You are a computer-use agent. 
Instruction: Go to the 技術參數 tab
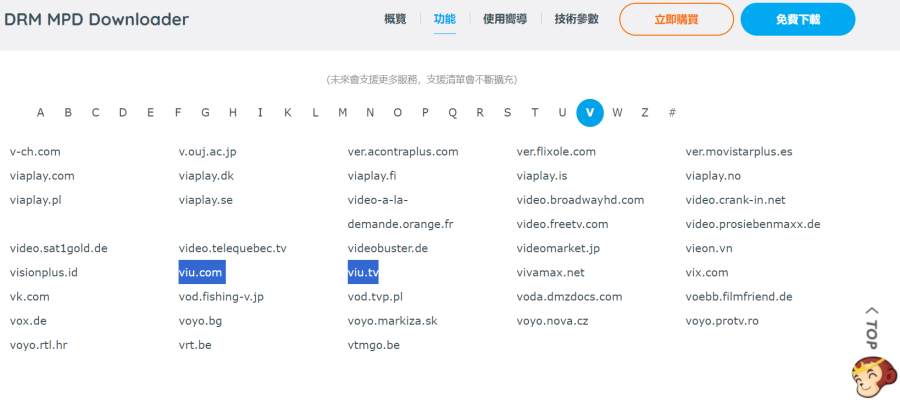click(576, 19)
